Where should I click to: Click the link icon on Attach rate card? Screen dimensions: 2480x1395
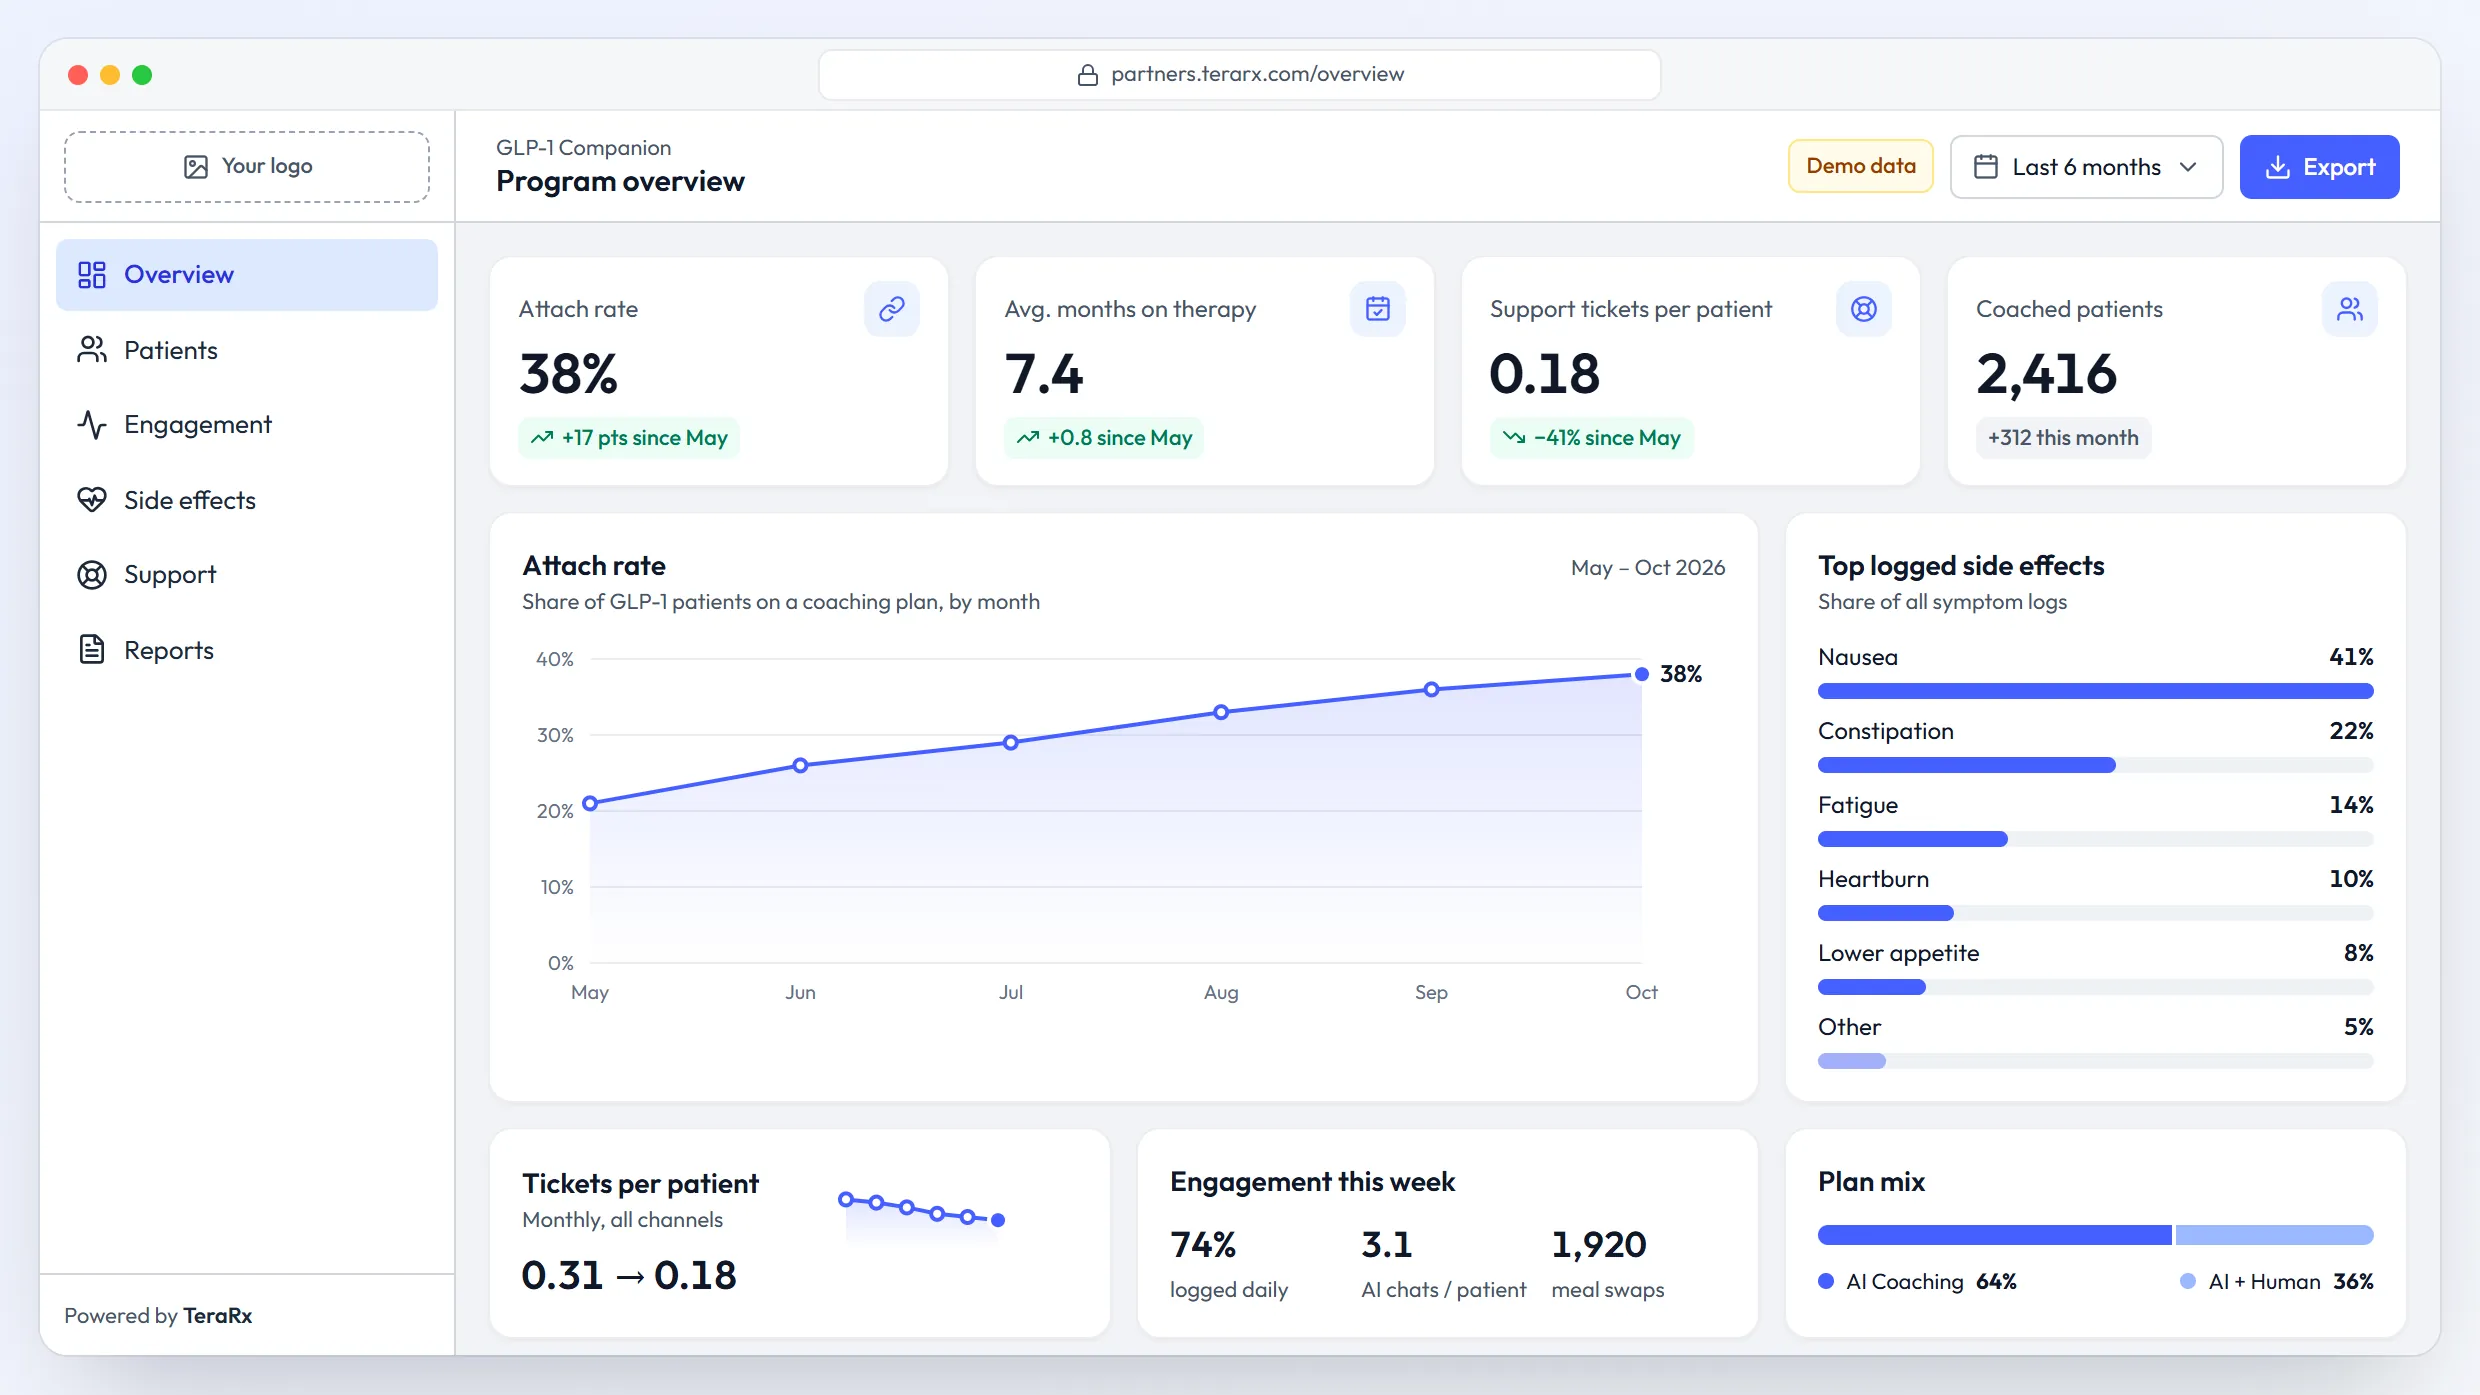coord(892,309)
